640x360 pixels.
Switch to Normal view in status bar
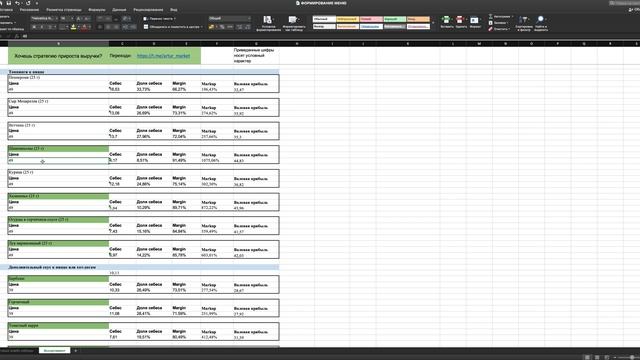point(587,357)
